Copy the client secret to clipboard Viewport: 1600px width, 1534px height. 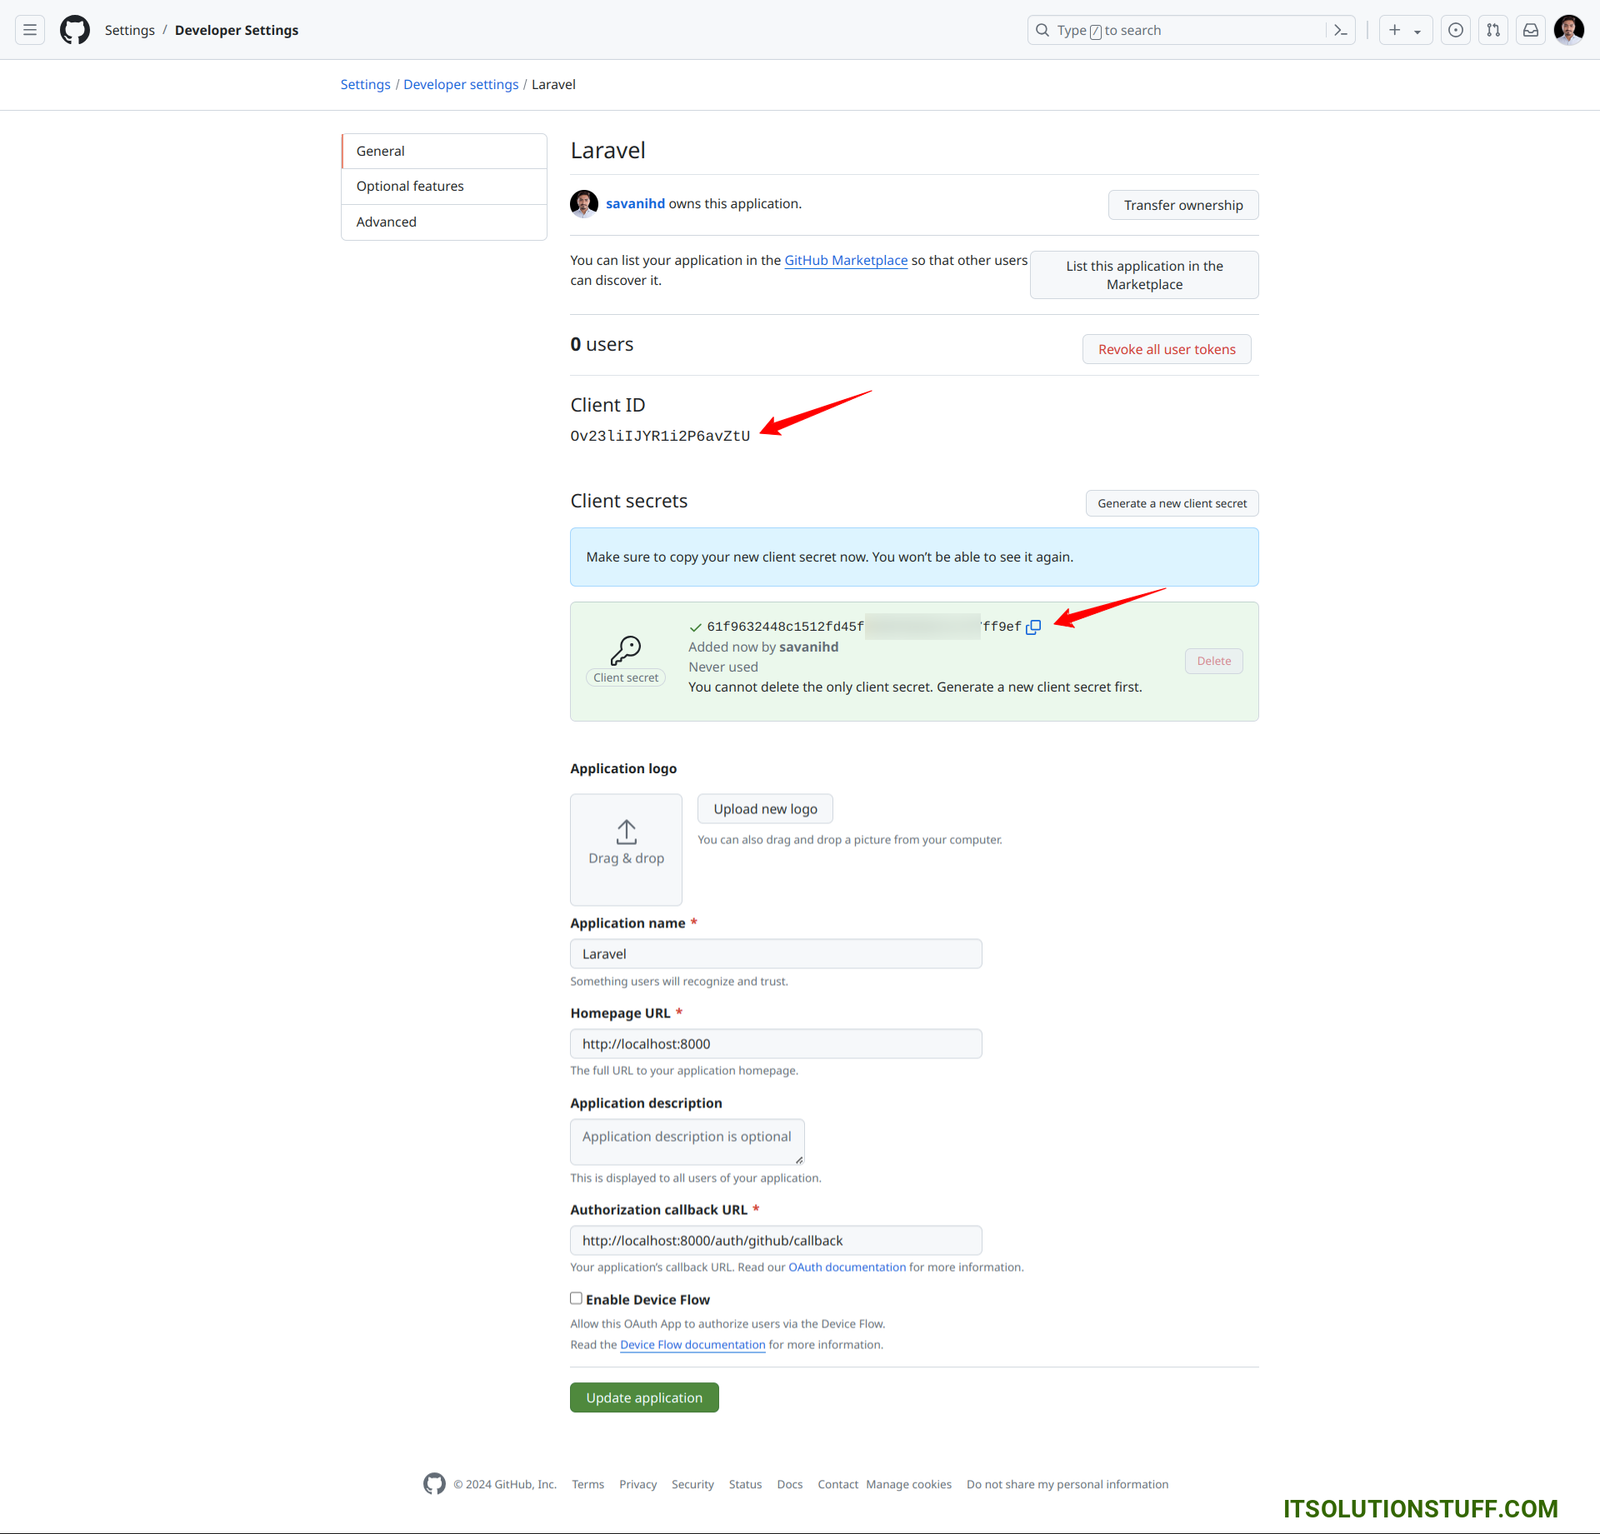[1034, 627]
